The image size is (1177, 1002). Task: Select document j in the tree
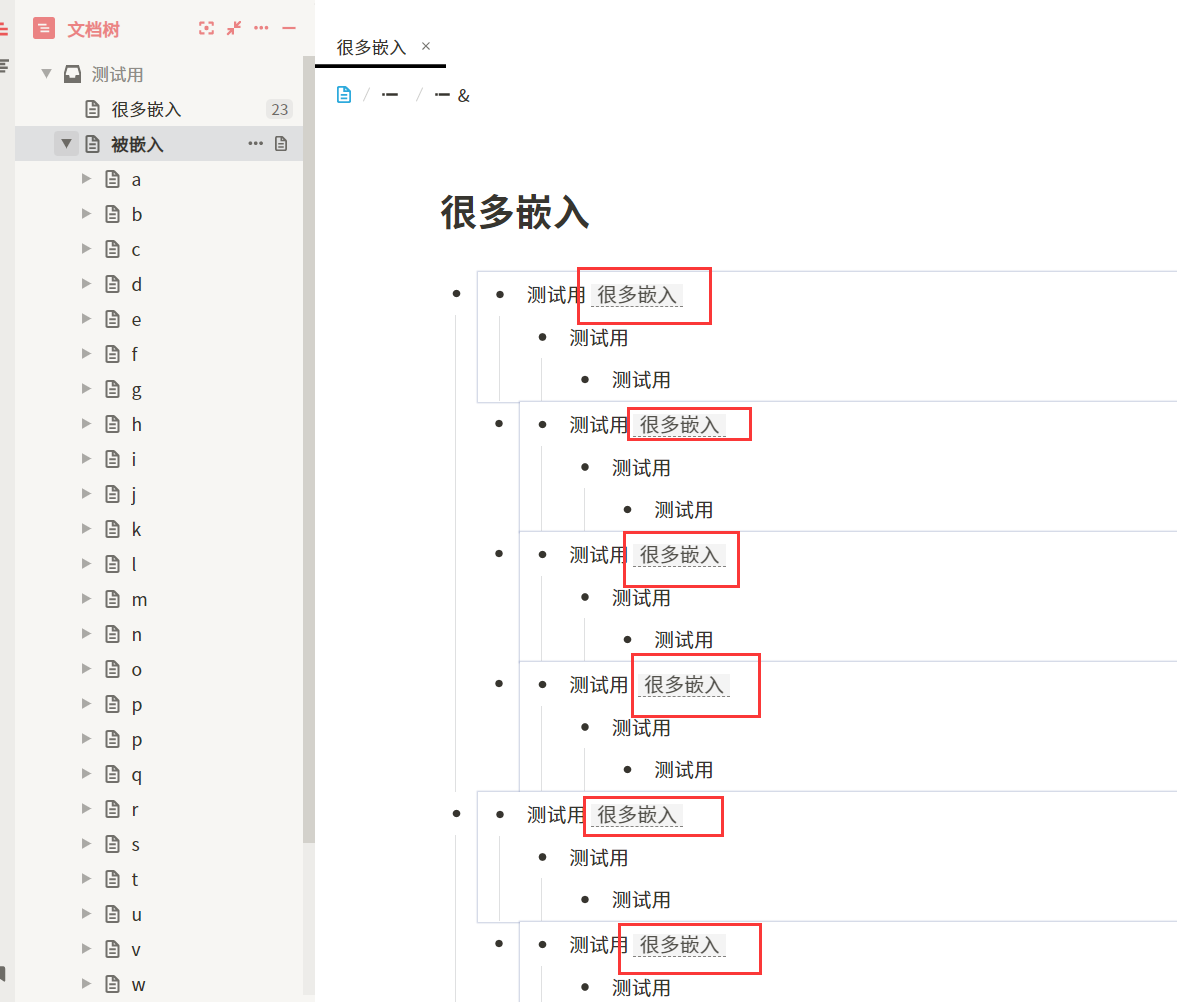(x=158, y=494)
